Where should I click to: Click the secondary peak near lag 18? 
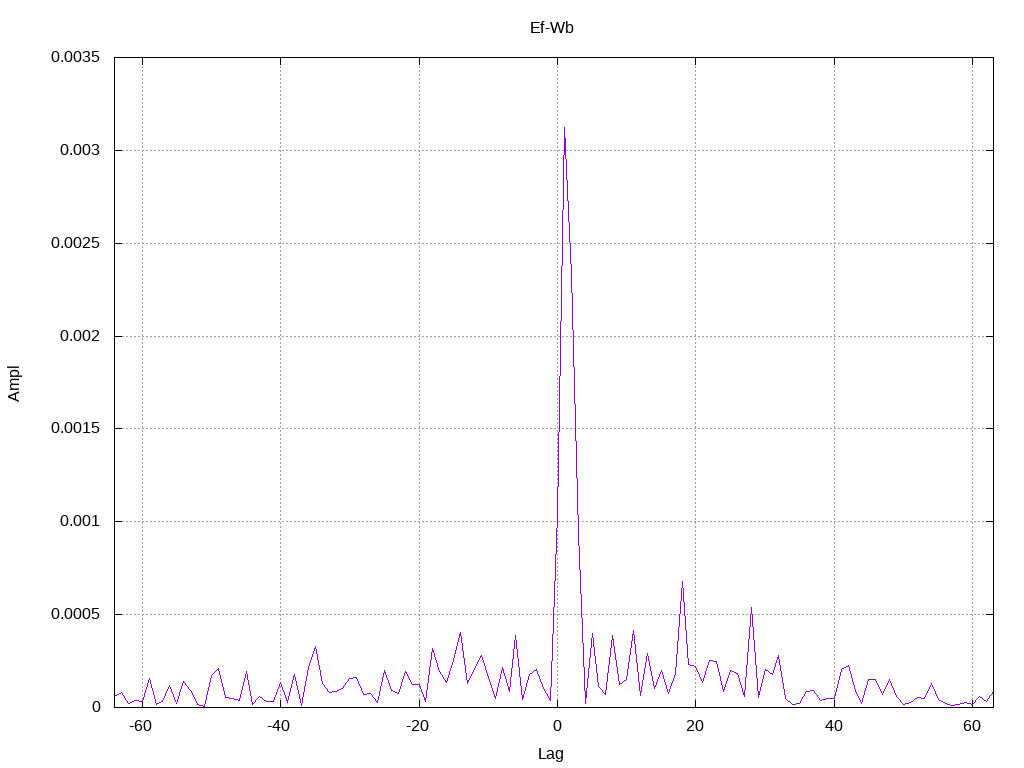point(682,582)
